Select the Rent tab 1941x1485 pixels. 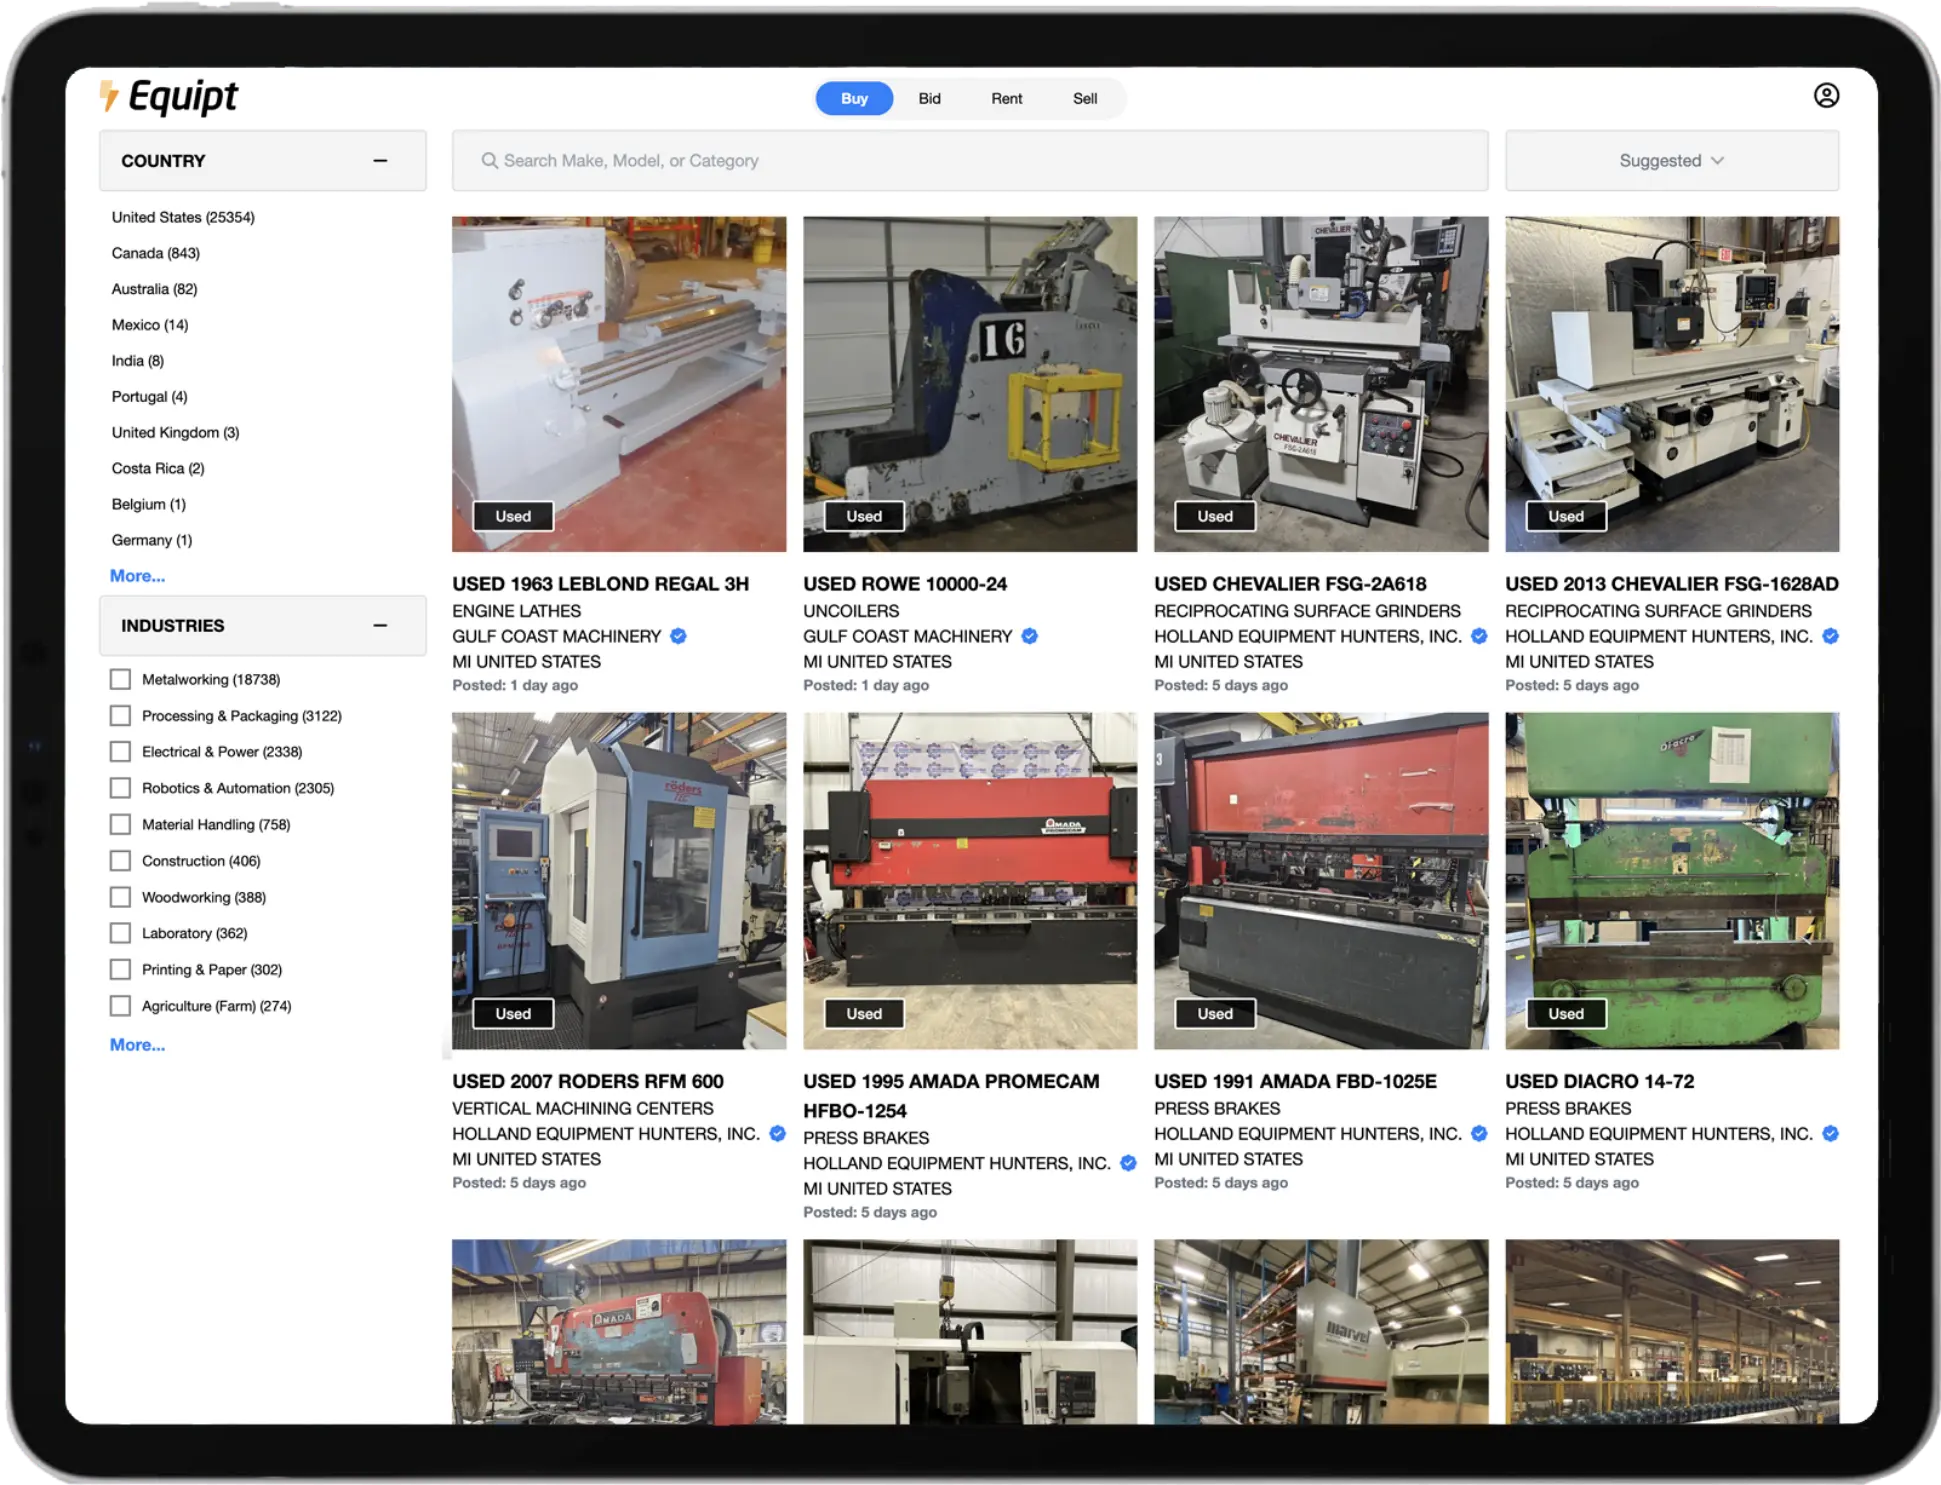[x=1006, y=99]
